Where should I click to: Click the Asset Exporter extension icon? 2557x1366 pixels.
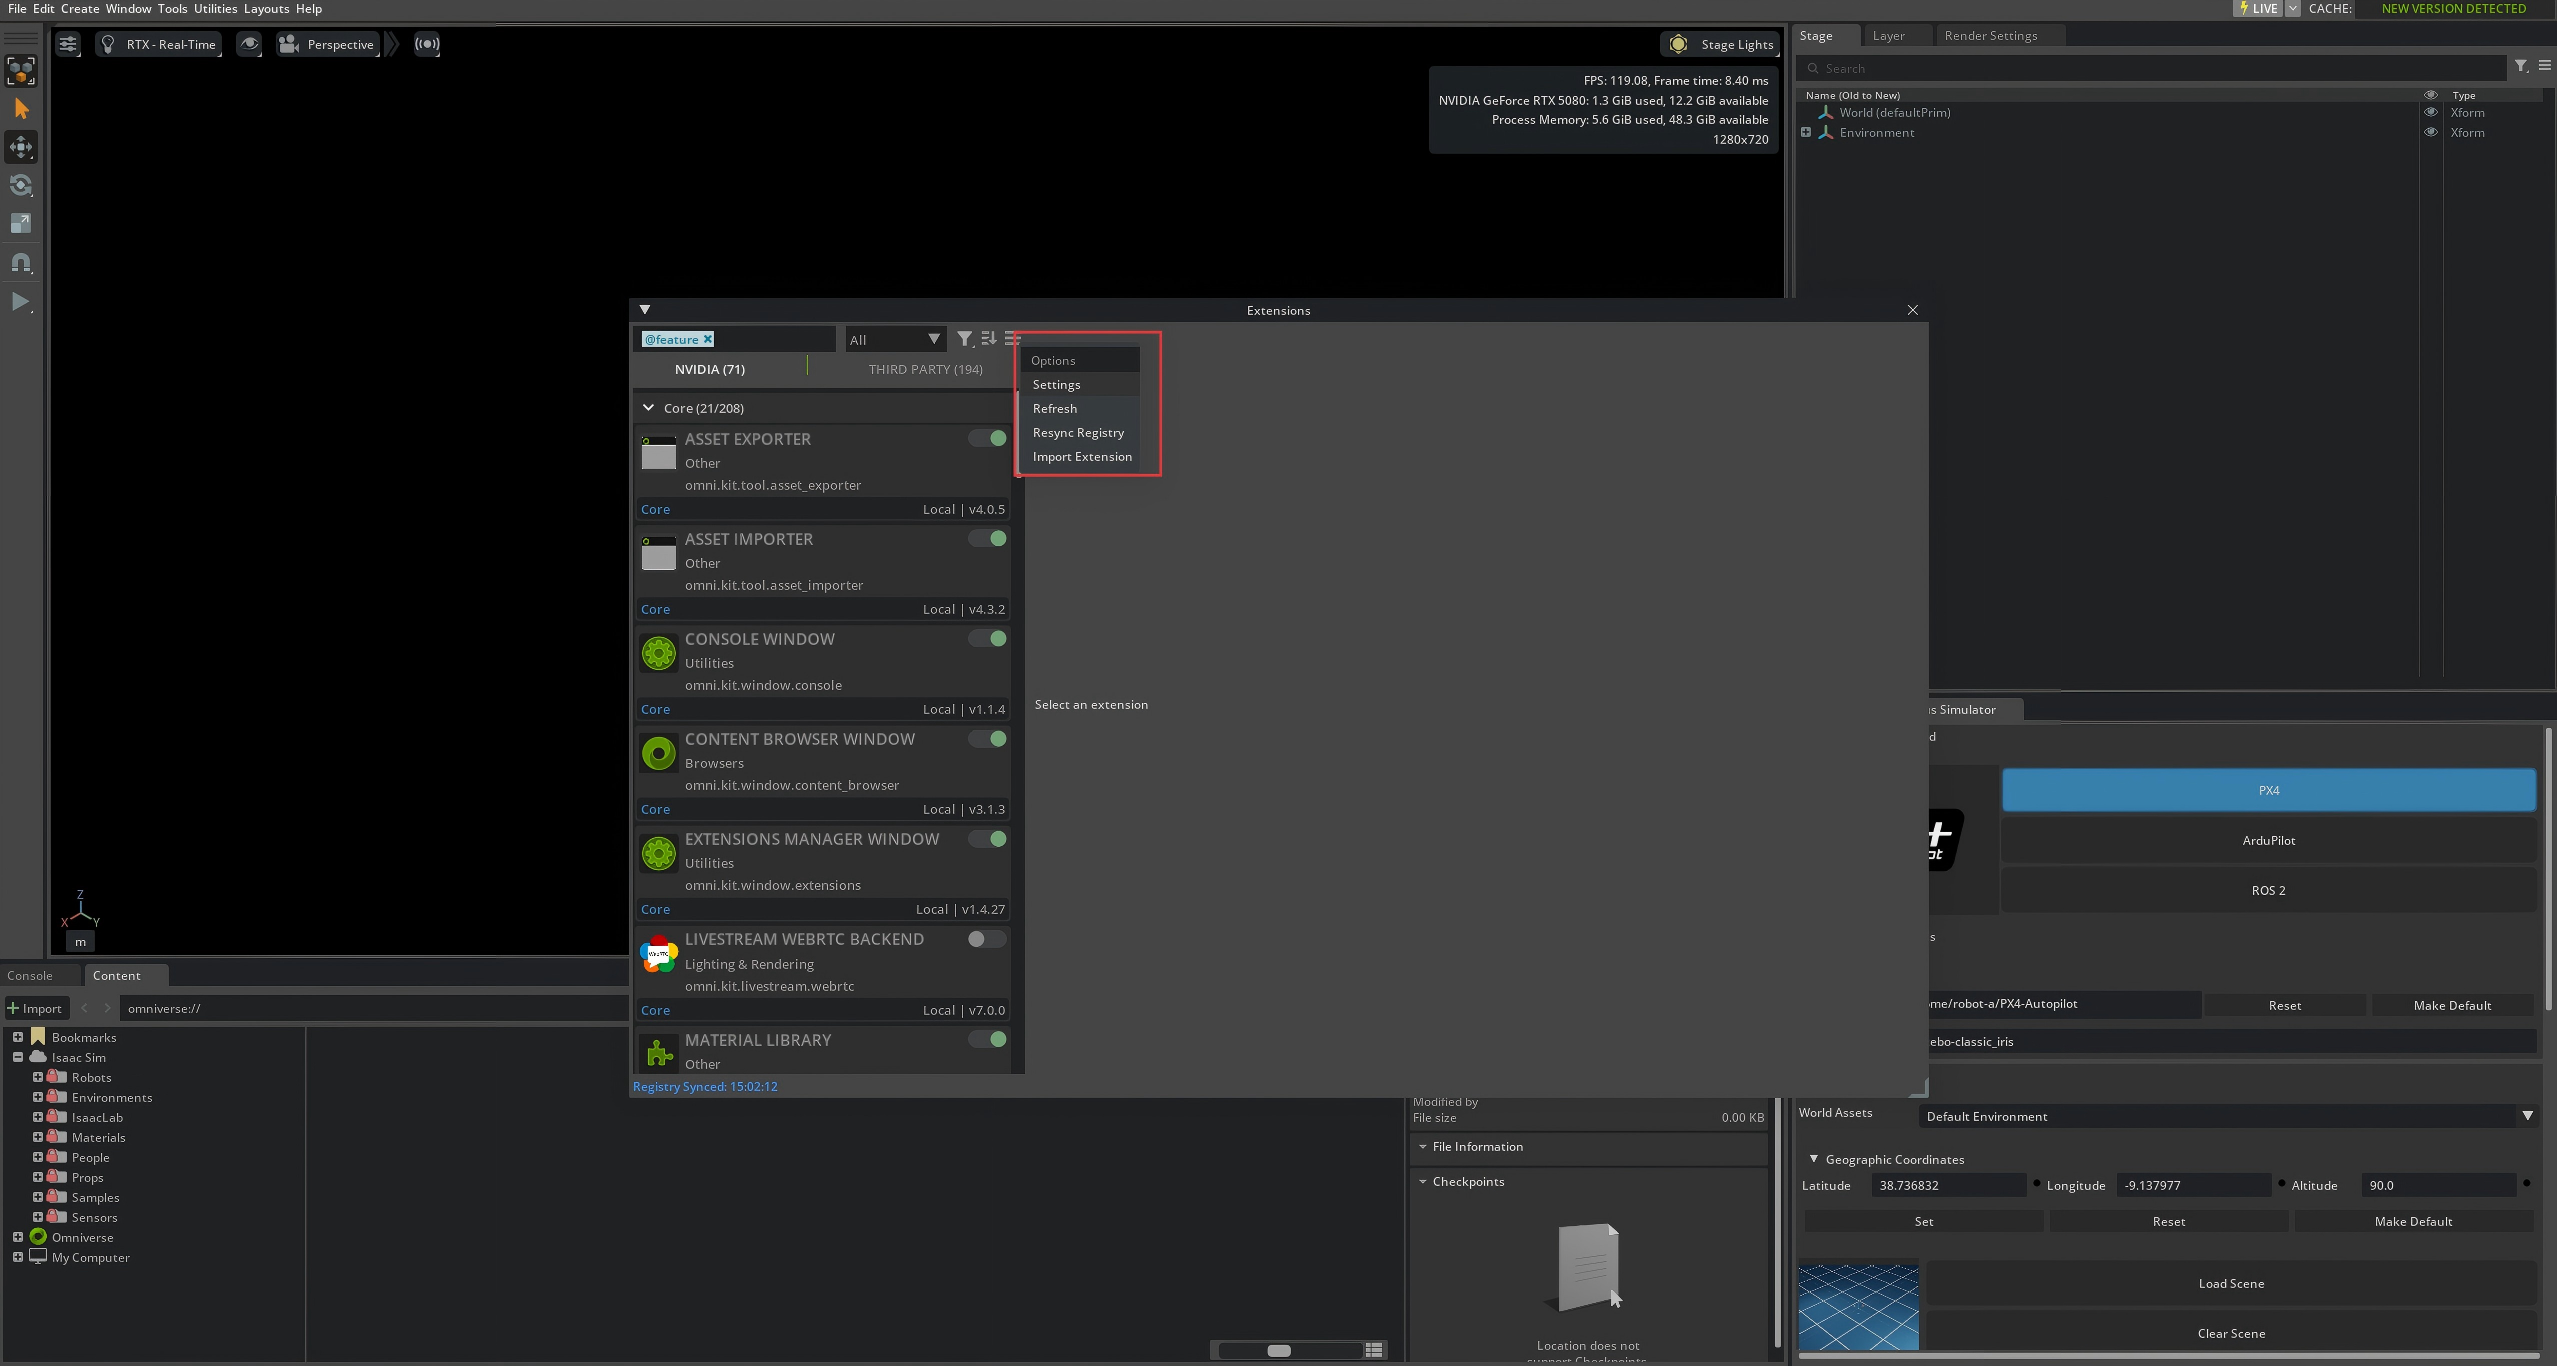pyautogui.click(x=658, y=453)
